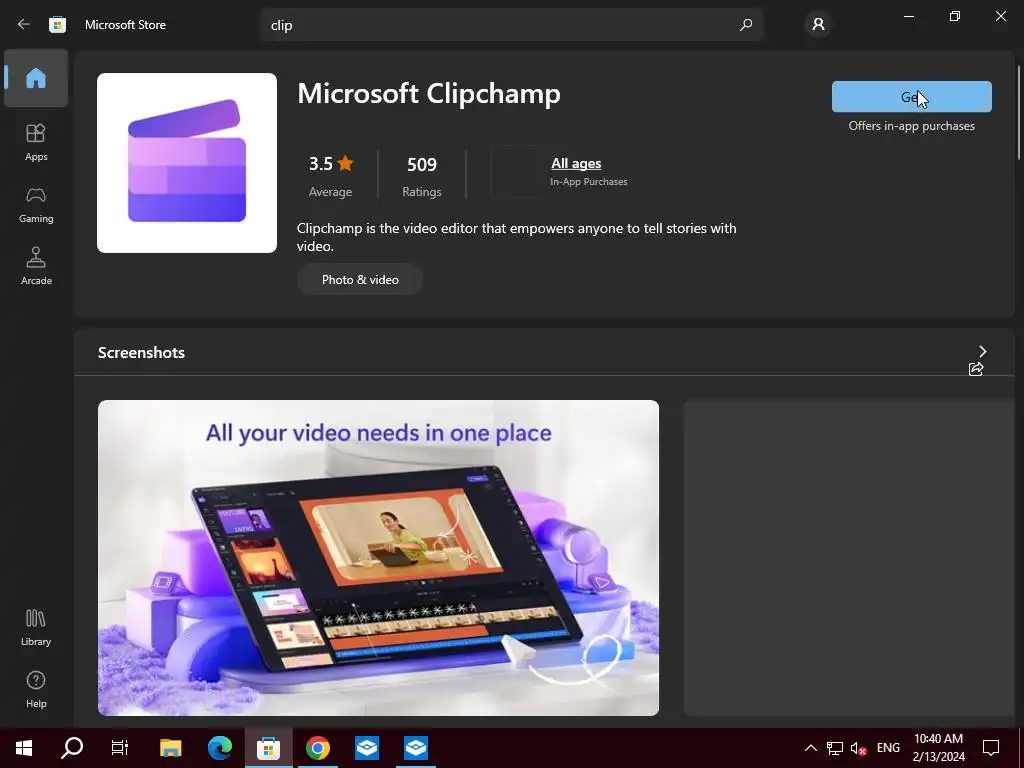1024x768 pixels.
Task: Open Task View on the taskbar
Action: pyautogui.click(x=120, y=748)
